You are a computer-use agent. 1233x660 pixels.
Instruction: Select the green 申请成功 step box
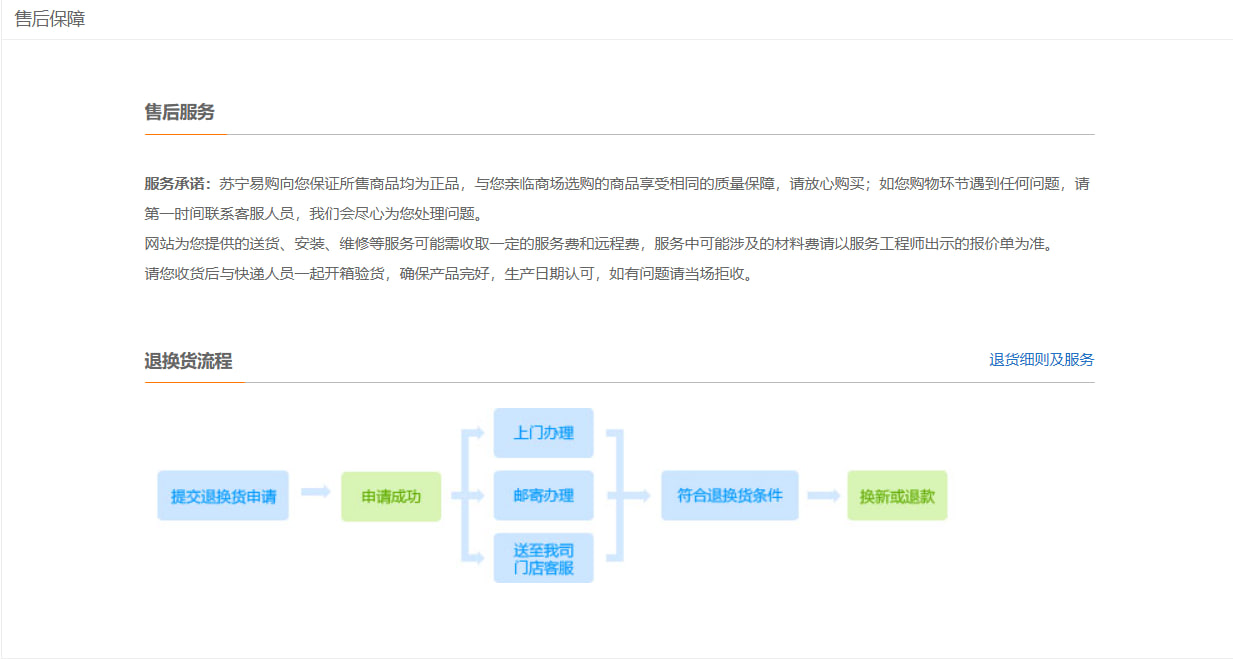pos(391,497)
